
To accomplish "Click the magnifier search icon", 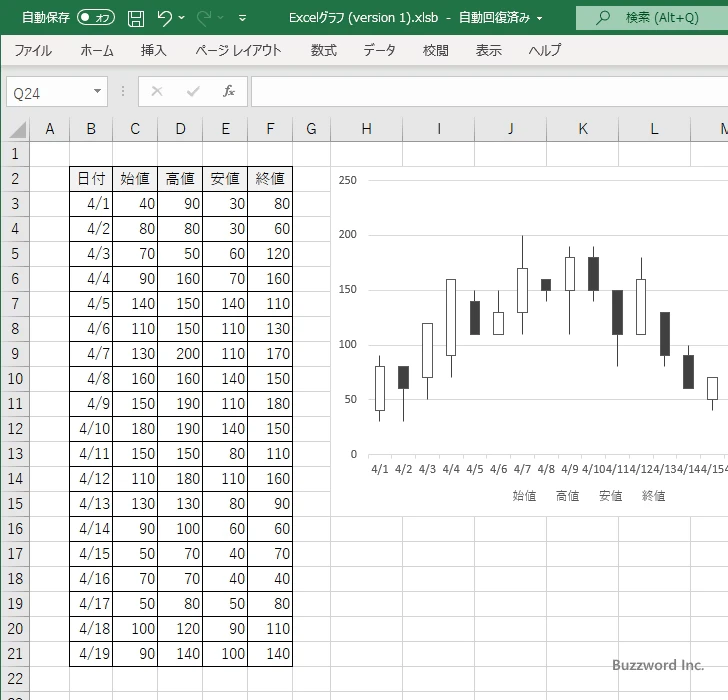I will pyautogui.click(x=603, y=18).
